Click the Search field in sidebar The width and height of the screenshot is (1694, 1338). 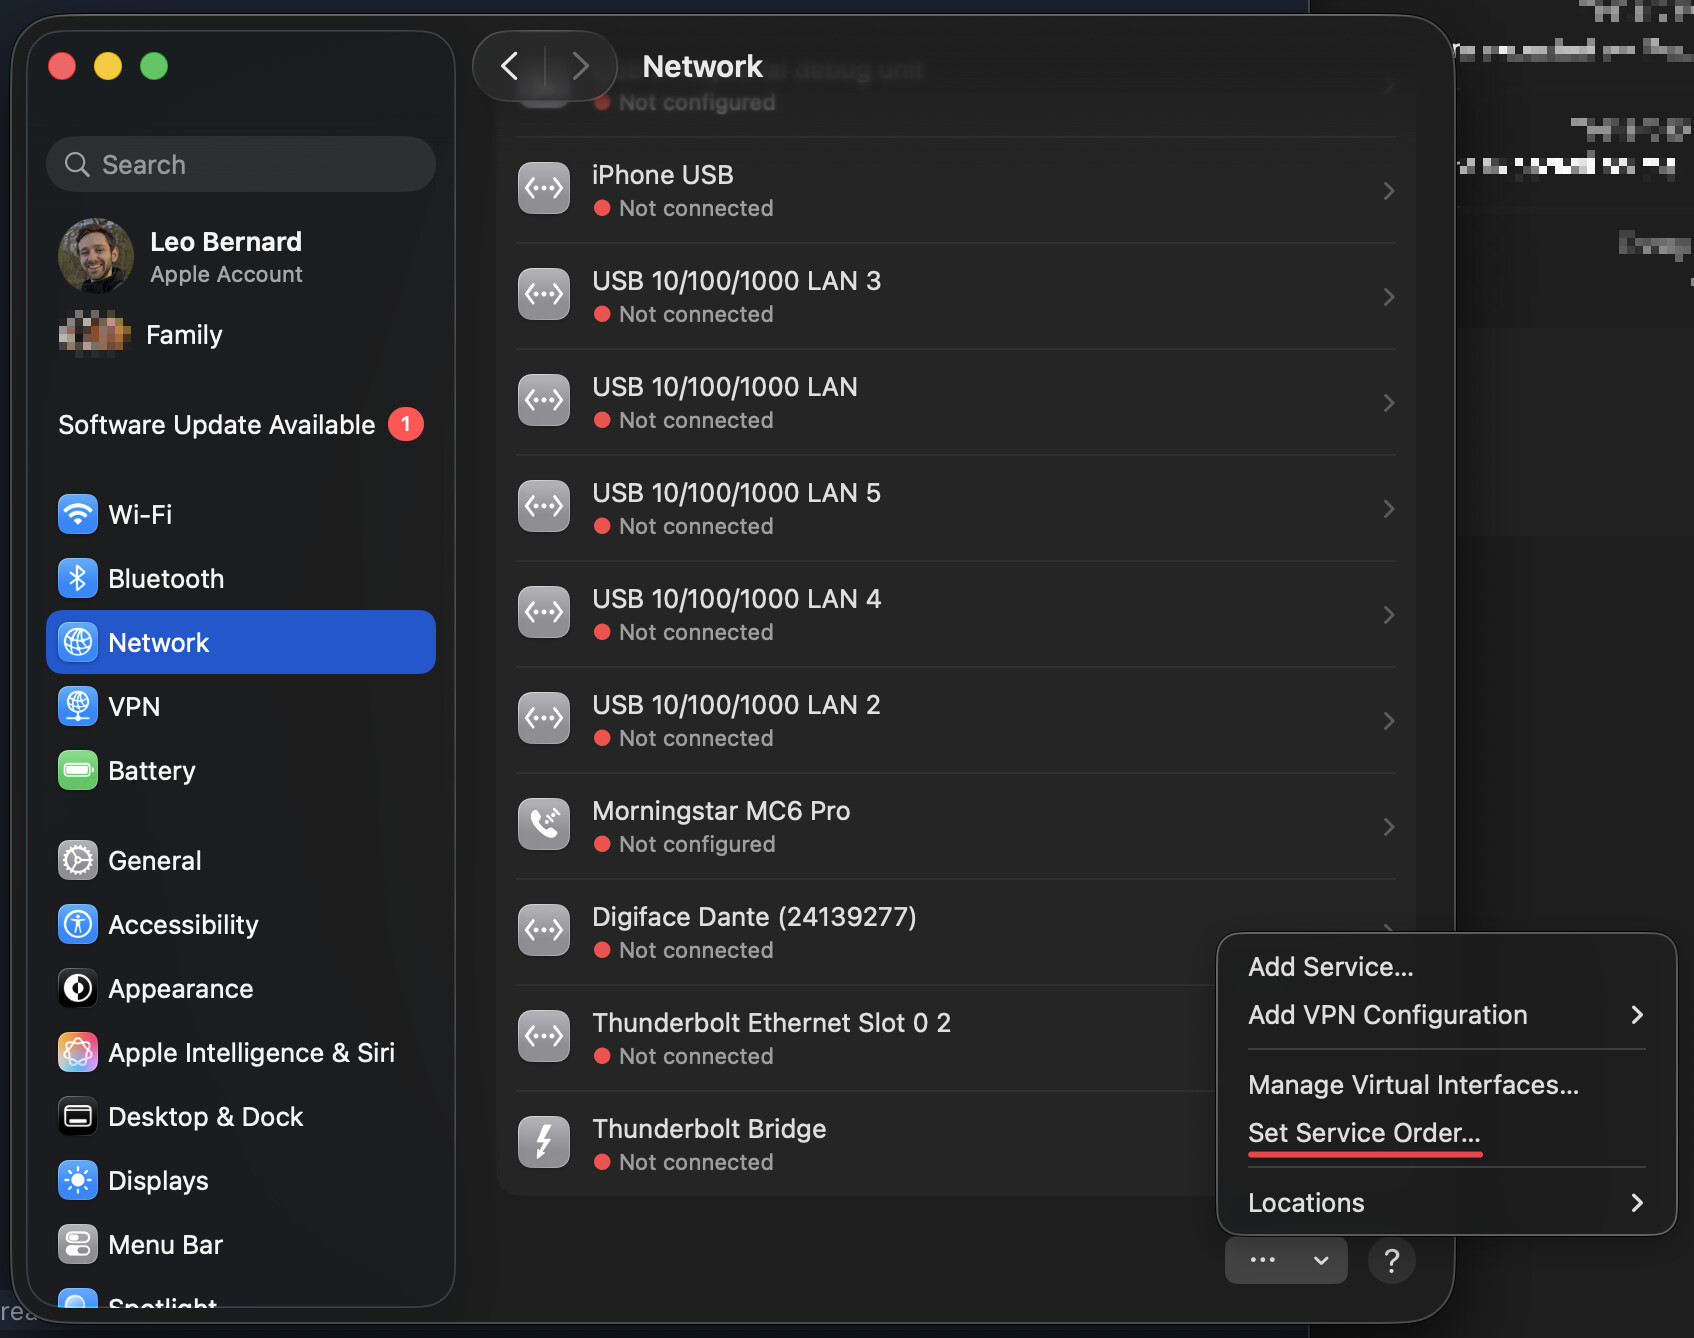pyautogui.click(x=241, y=165)
